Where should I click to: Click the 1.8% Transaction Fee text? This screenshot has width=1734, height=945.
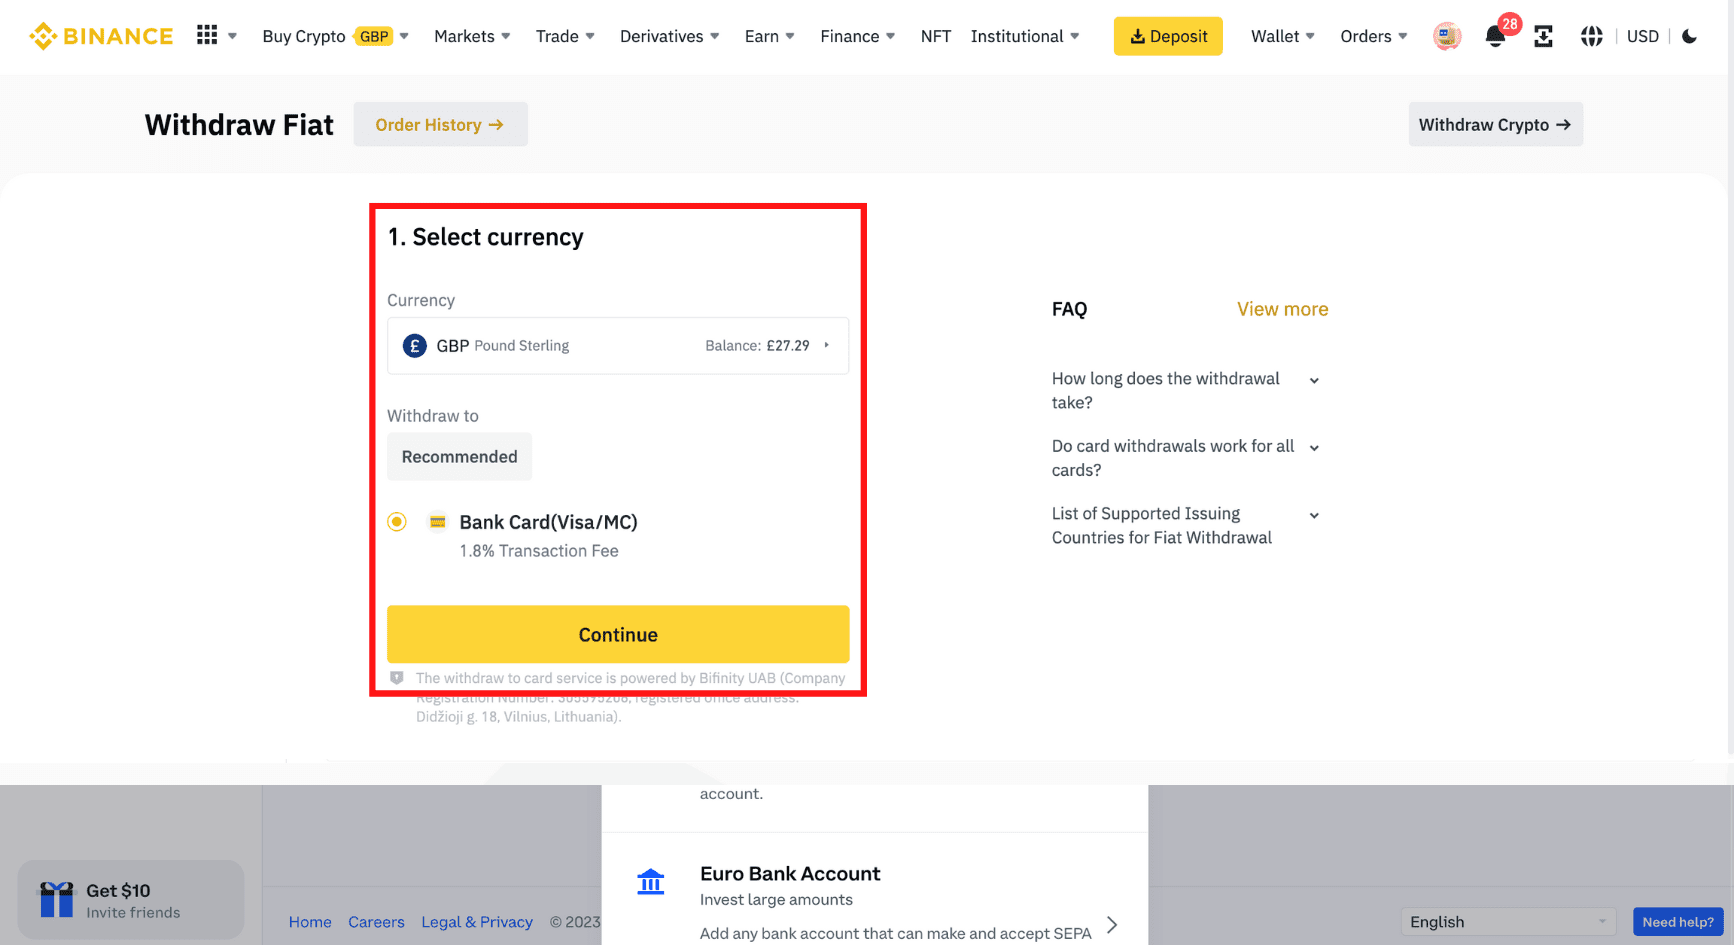(539, 551)
